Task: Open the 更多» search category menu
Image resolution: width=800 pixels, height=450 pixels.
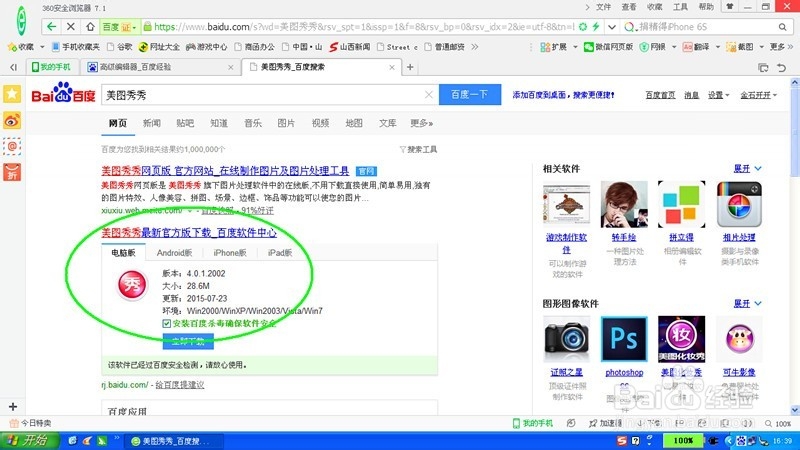Action: pos(421,123)
